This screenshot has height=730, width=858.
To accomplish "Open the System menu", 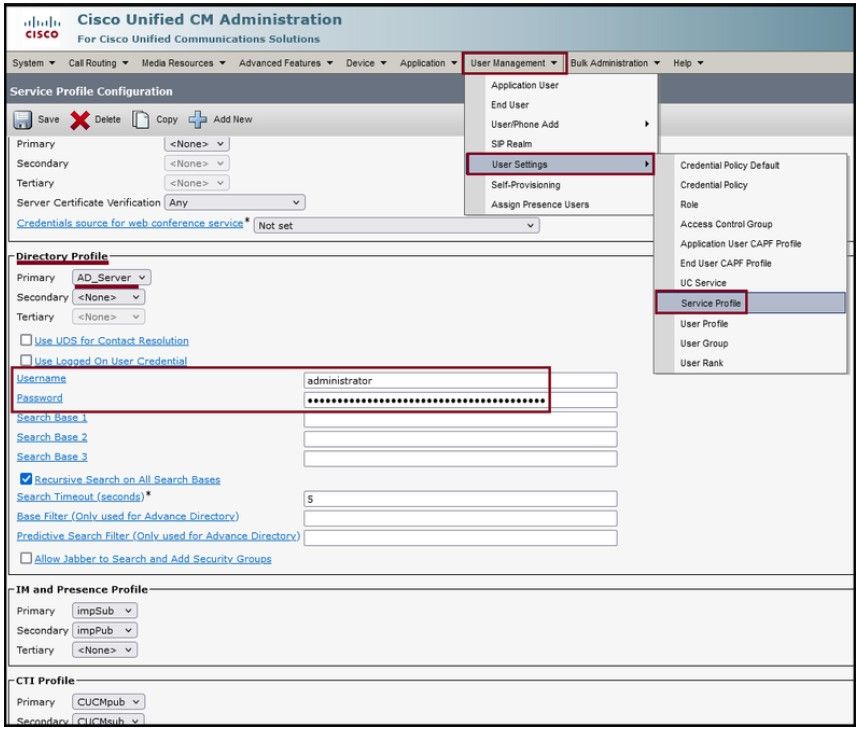I will point(33,63).
